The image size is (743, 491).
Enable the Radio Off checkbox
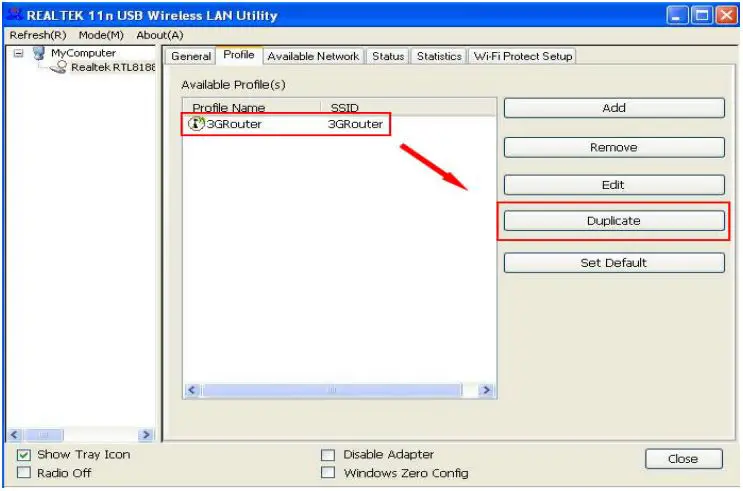pos(24,473)
